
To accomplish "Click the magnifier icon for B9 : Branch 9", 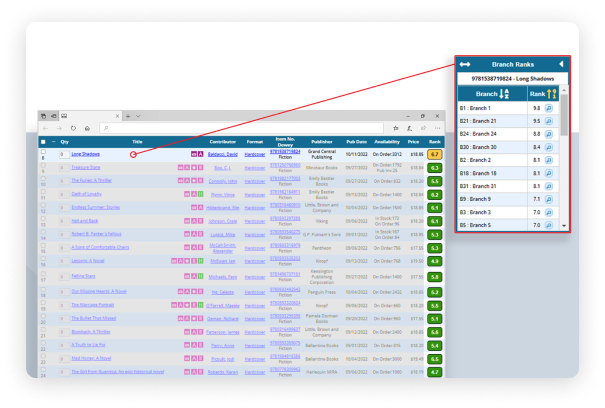I will pos(549,199).
